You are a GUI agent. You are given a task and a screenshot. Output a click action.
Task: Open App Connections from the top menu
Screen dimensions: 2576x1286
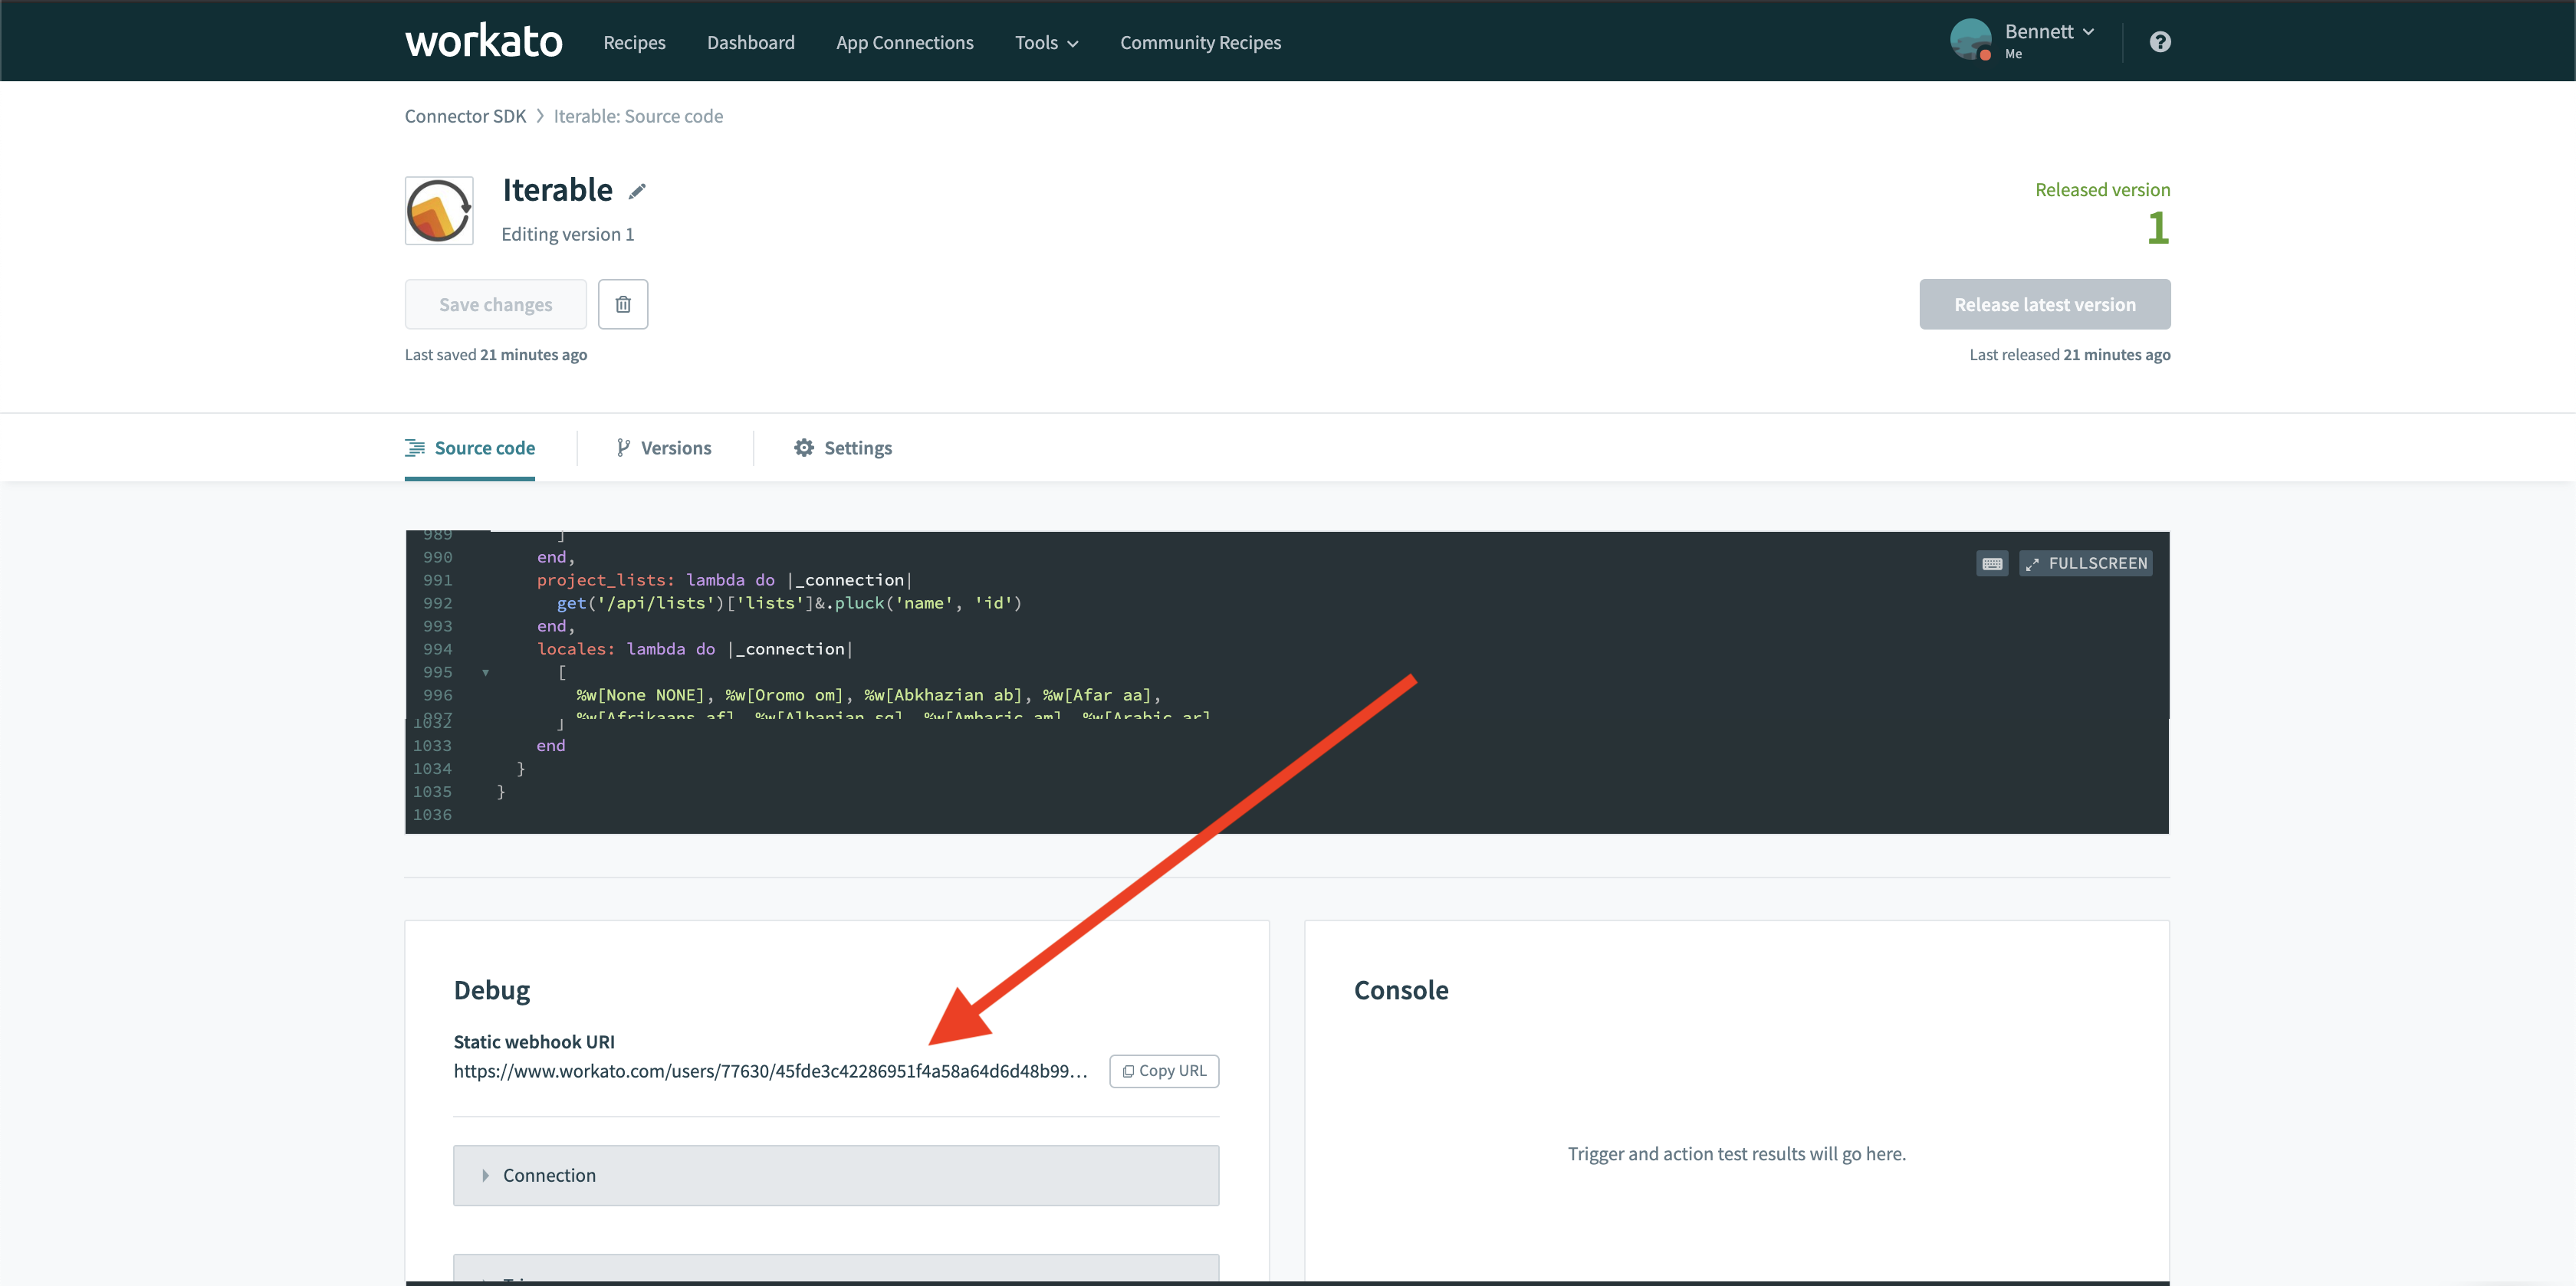point(904,42)
